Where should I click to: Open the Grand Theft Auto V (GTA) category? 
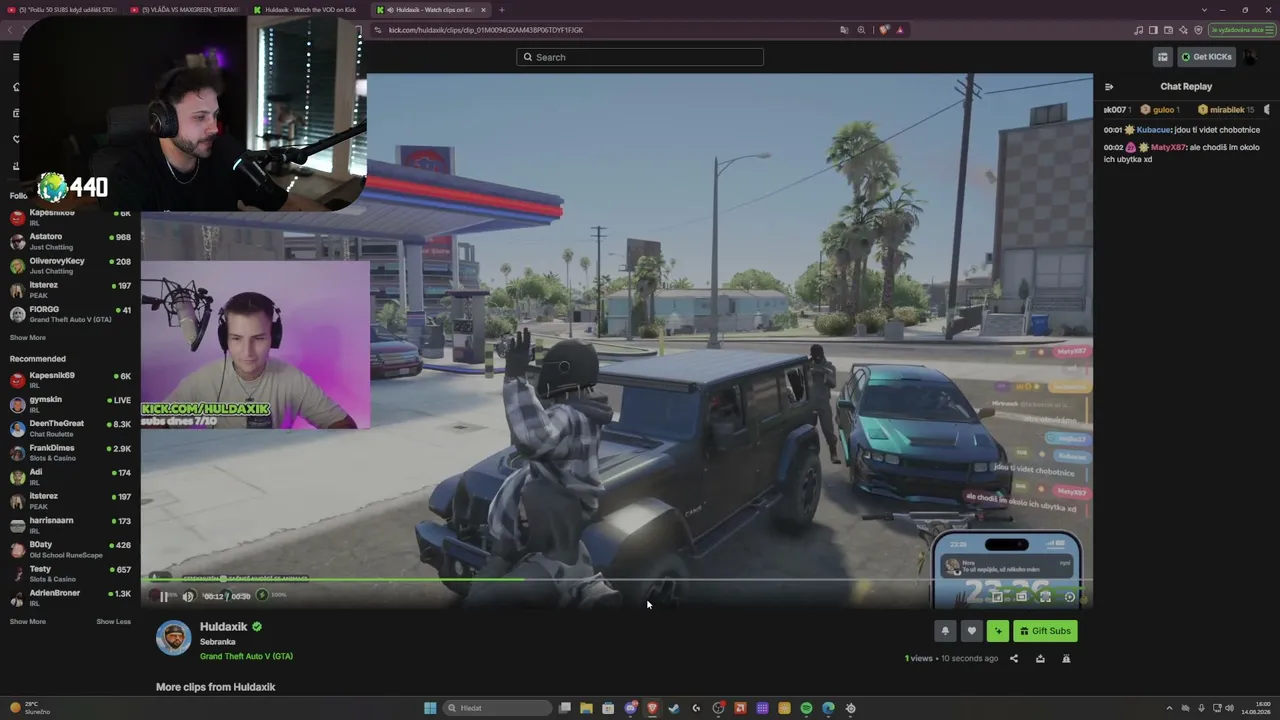(x=246, y=656)
